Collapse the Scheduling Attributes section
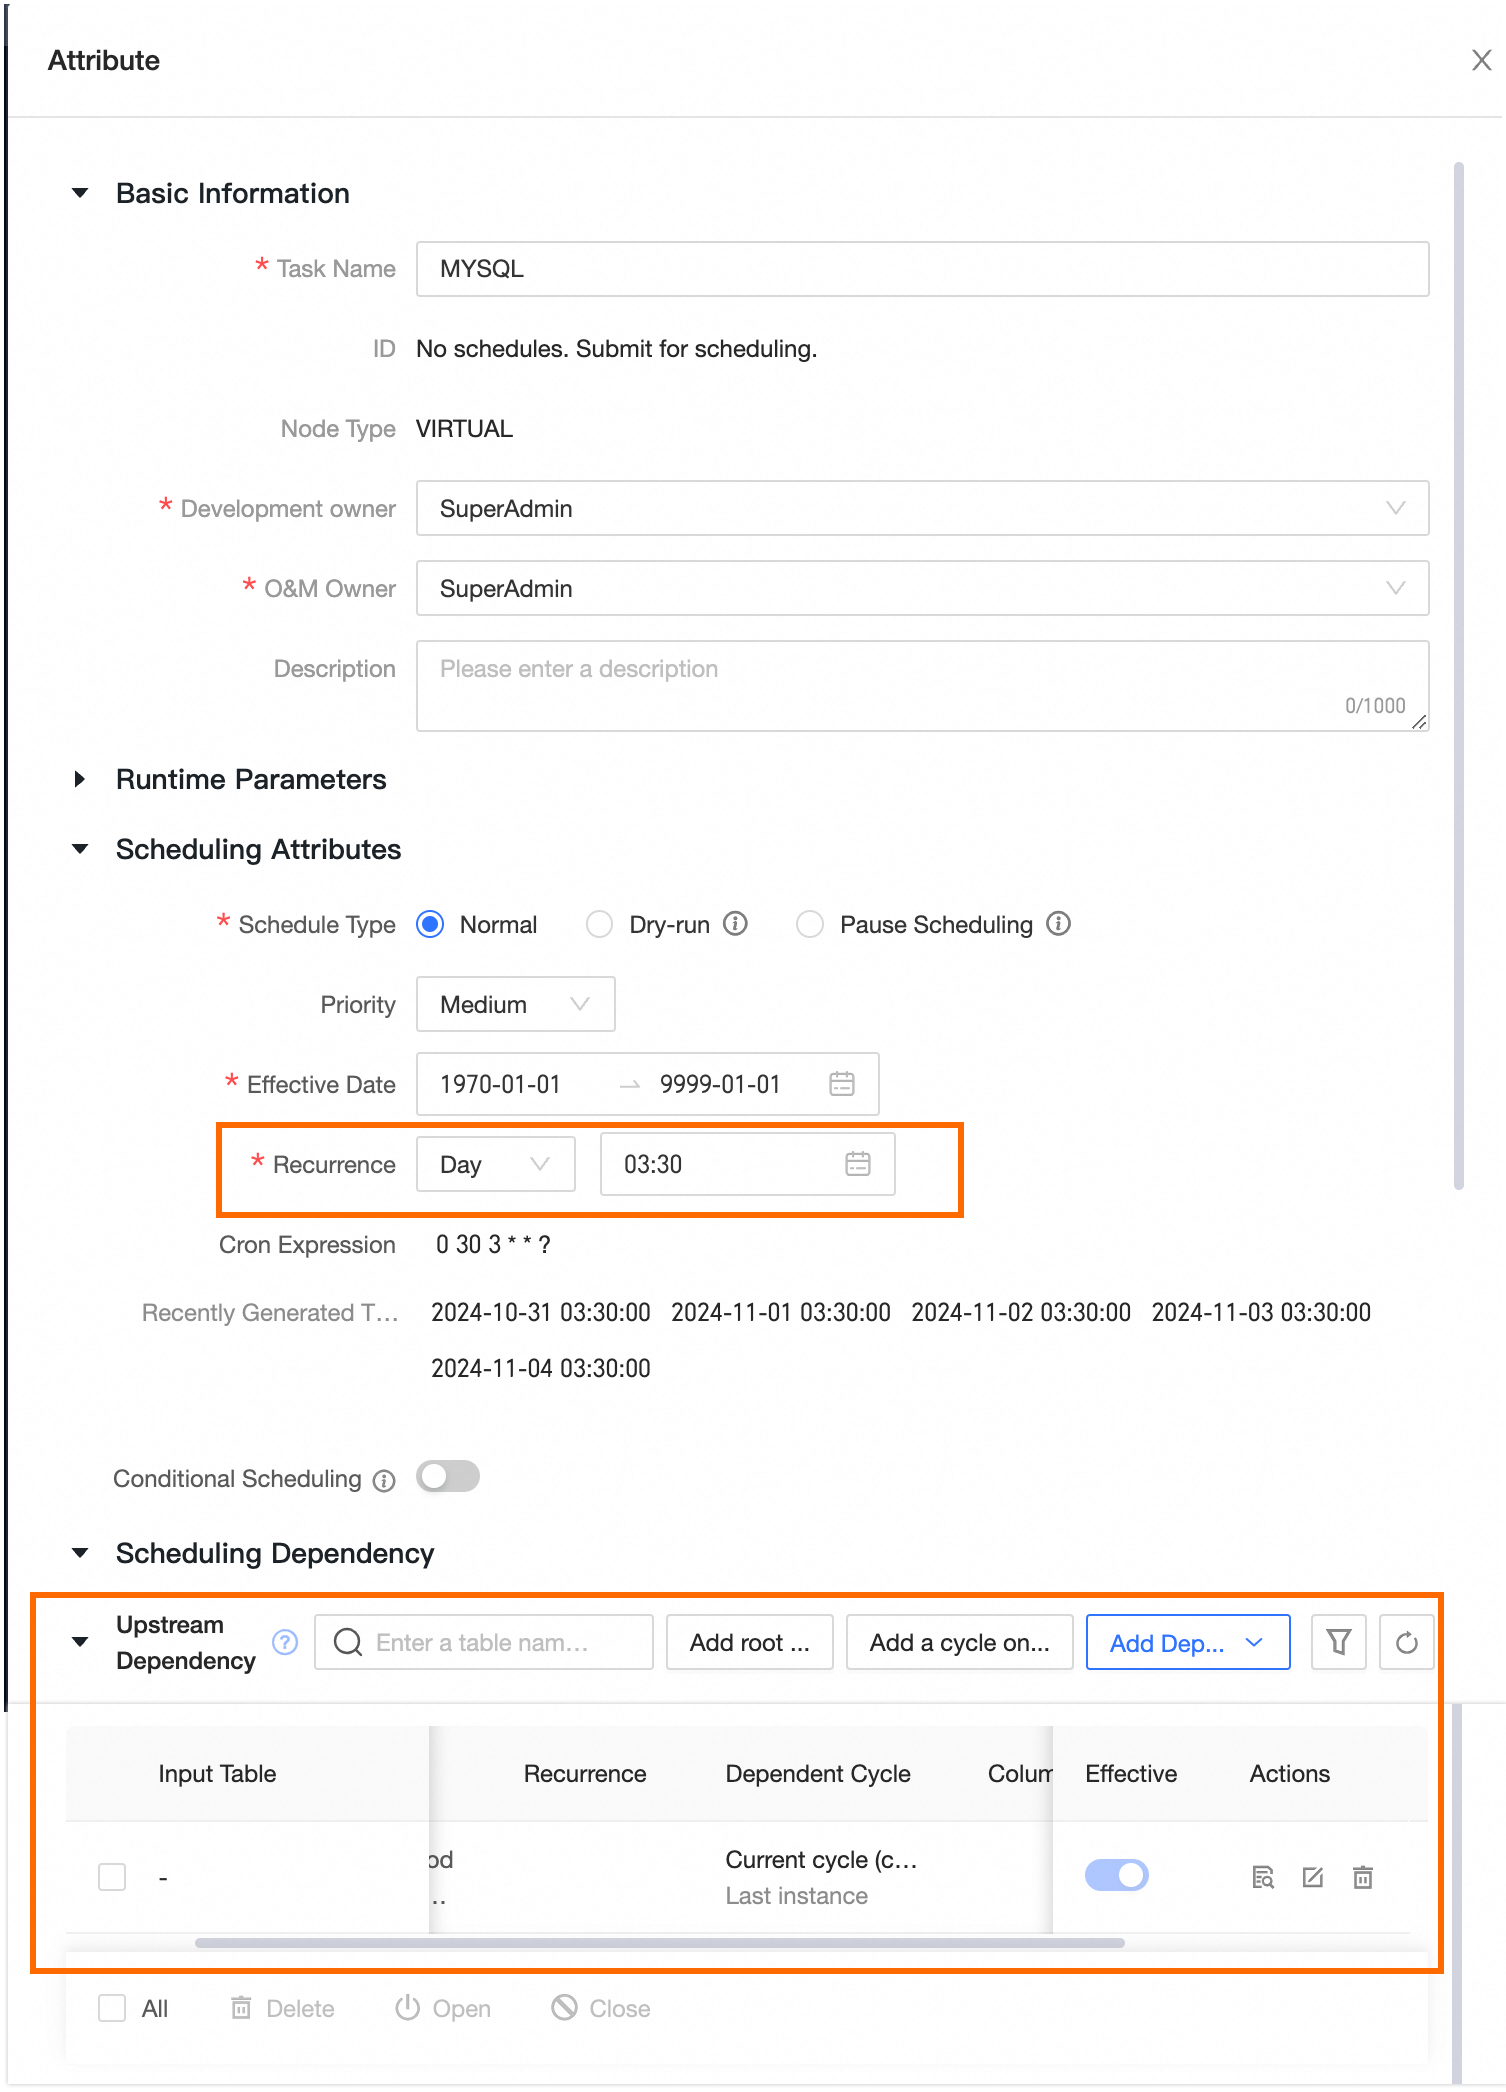Viewport: 1506px width, 2092px height. coord(80,849)
